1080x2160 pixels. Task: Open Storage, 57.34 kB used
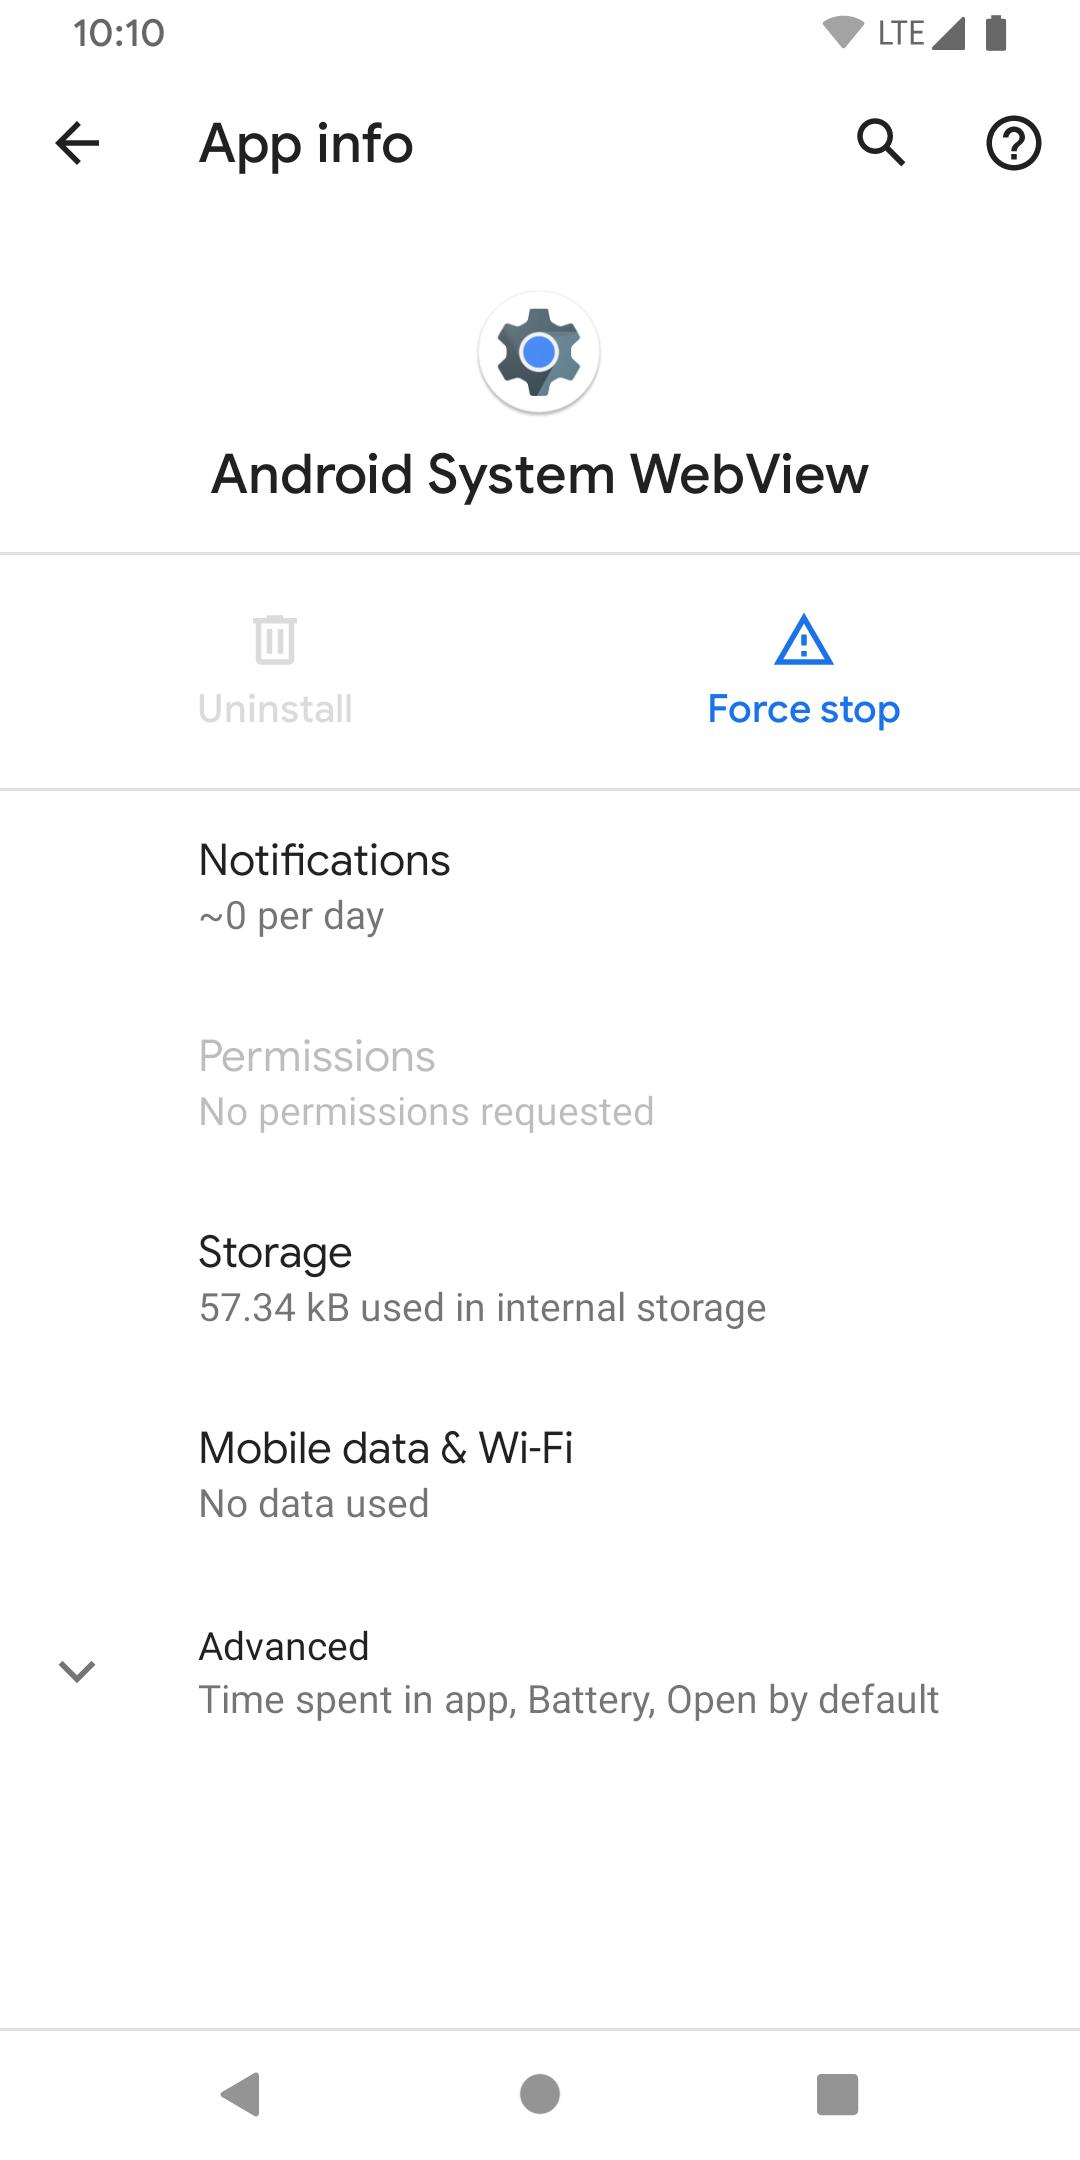pyautogui.click(x=540, y=1280)
